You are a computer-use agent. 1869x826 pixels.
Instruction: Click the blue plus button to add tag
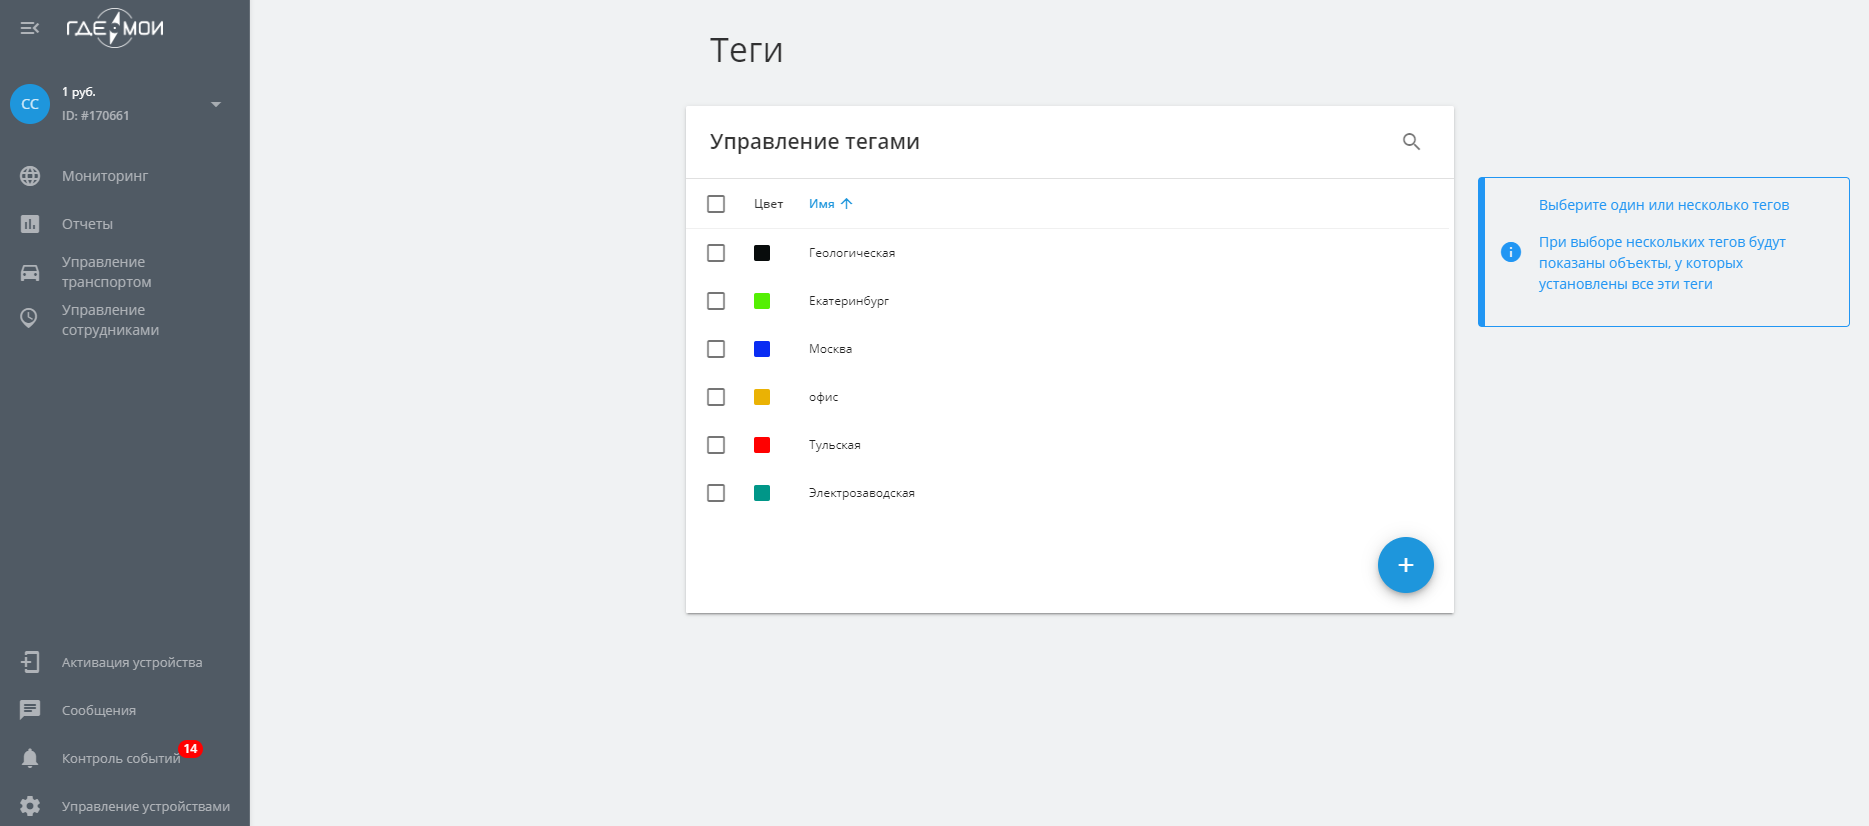(1405, 565)
